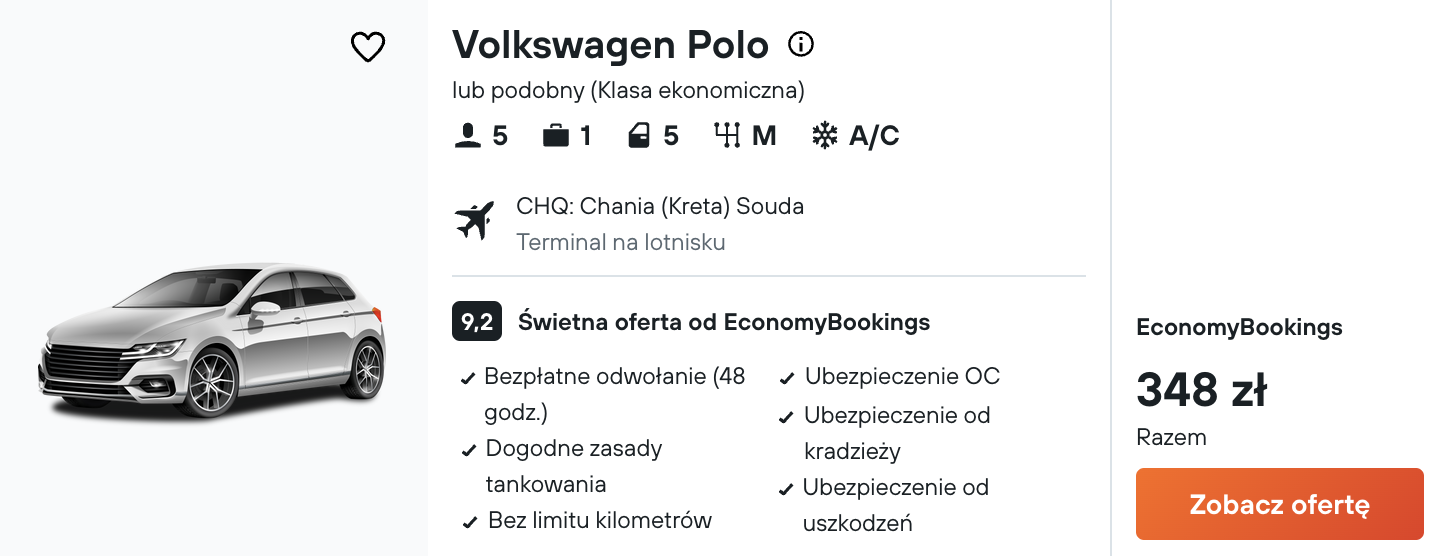Screen dimensions: 1440x556
Task: Click the manual transmission icon
Action: [727, 136]
